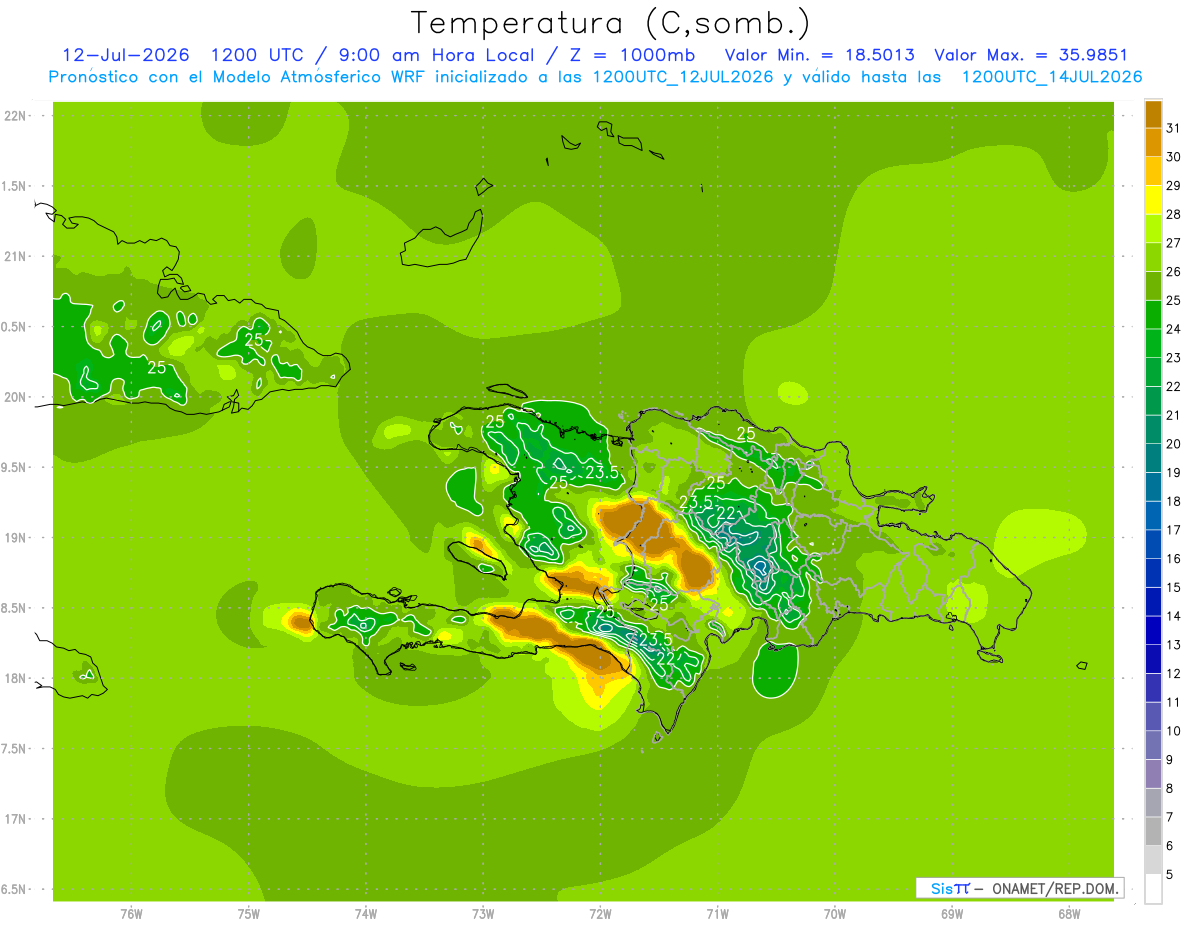Viewport: 1200px width, 927px height.
Task: Click legend value "5"
Action: [x=1170, y=874]
